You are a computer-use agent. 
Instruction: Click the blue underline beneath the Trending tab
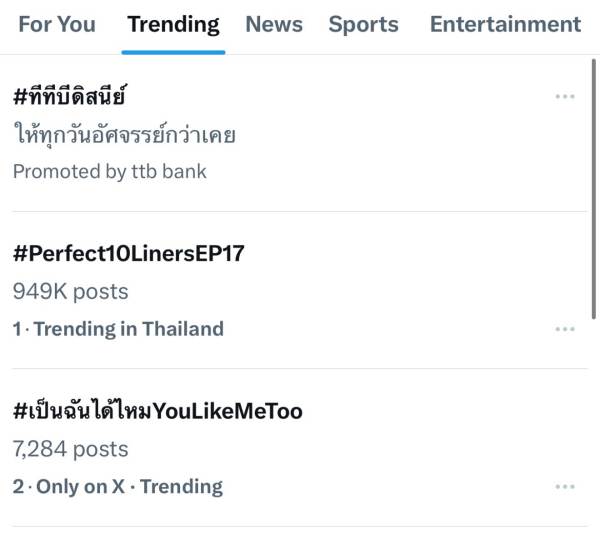(173, 51)
